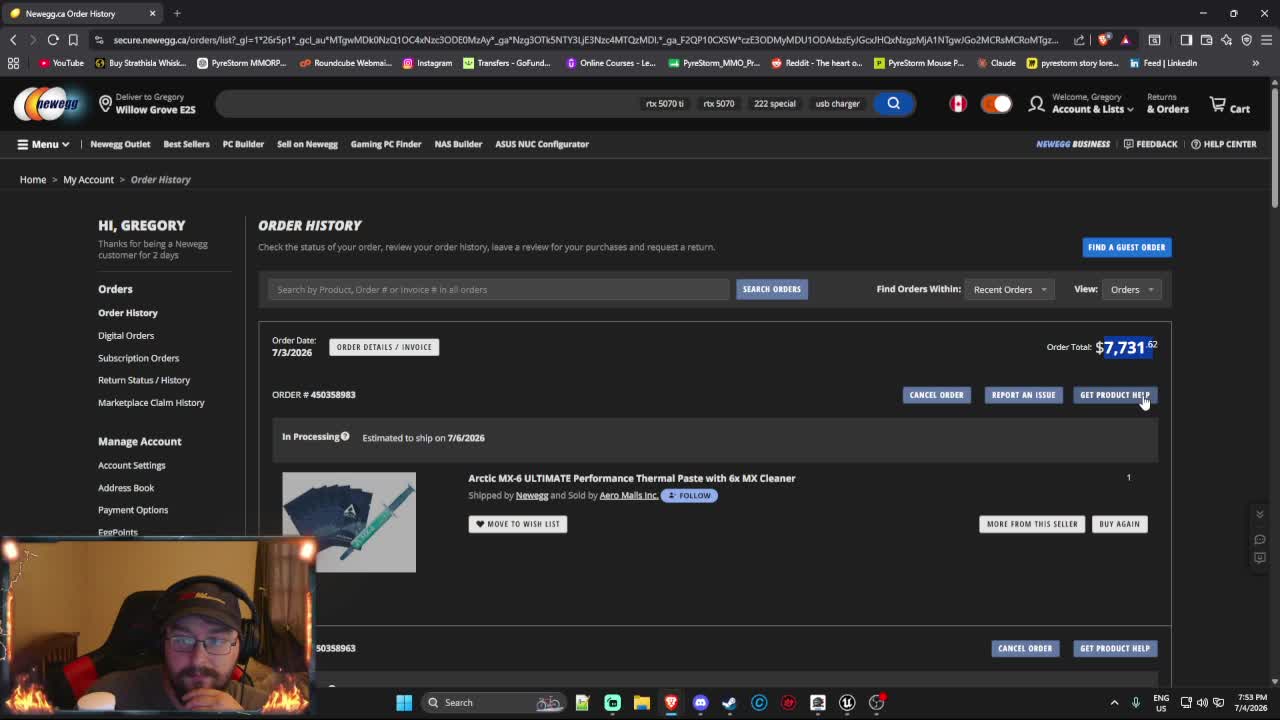Viewport: 1280px width, 720px height.
Task: Open the Feed | LinkedIn bookmark
Action: [1162, 63]
